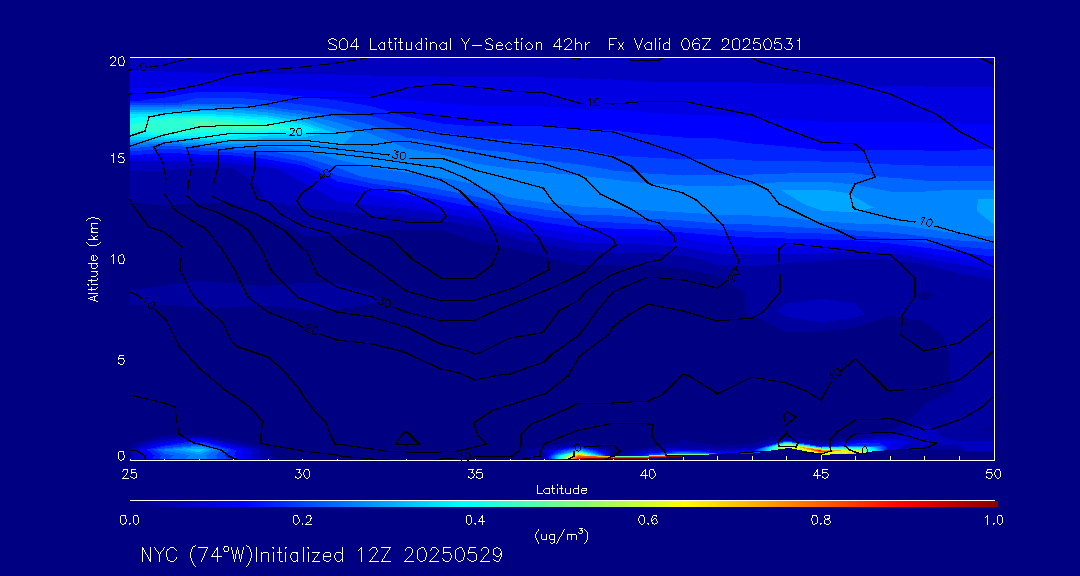The height and width of the screenshot is (576, 1080).
Task: Click the "10" contour label on the right edge
Action: (x=926, y=223)
